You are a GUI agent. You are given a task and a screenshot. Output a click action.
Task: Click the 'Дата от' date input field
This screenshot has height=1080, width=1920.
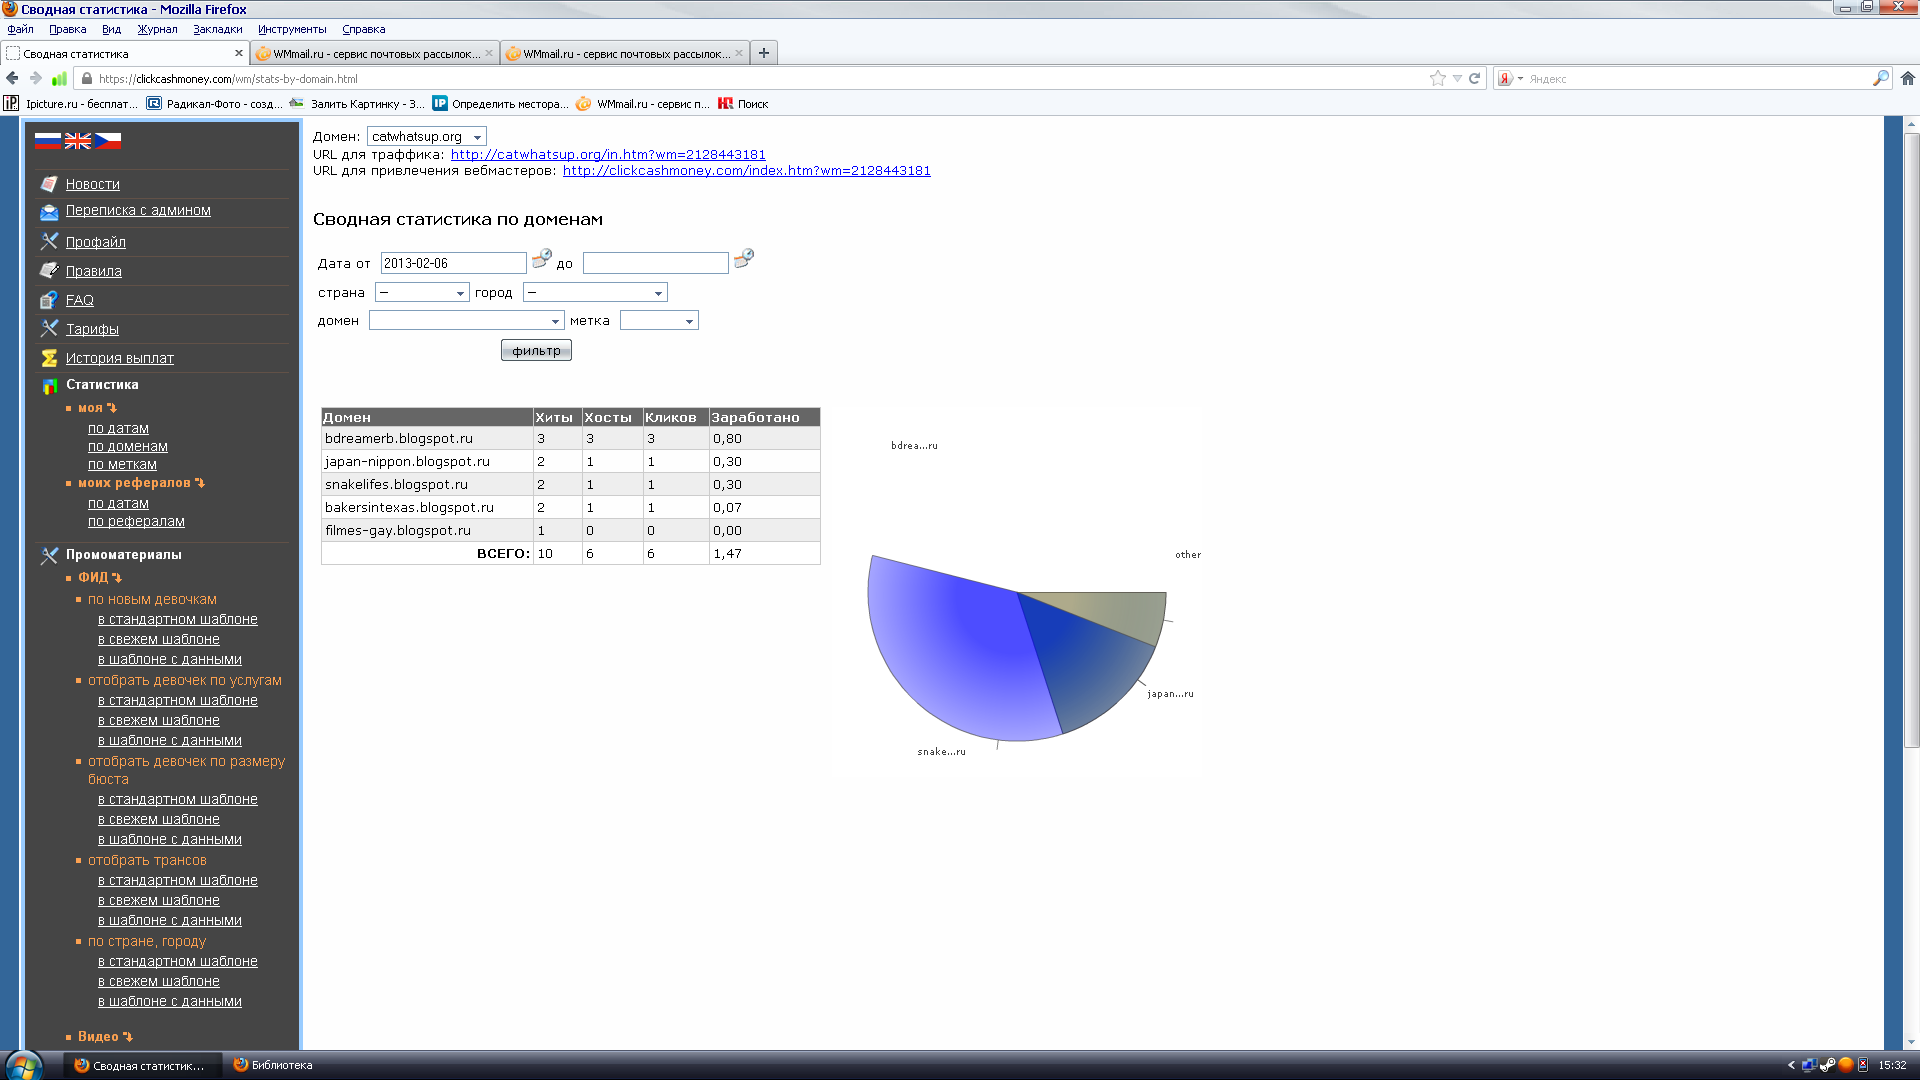[452, 263]
